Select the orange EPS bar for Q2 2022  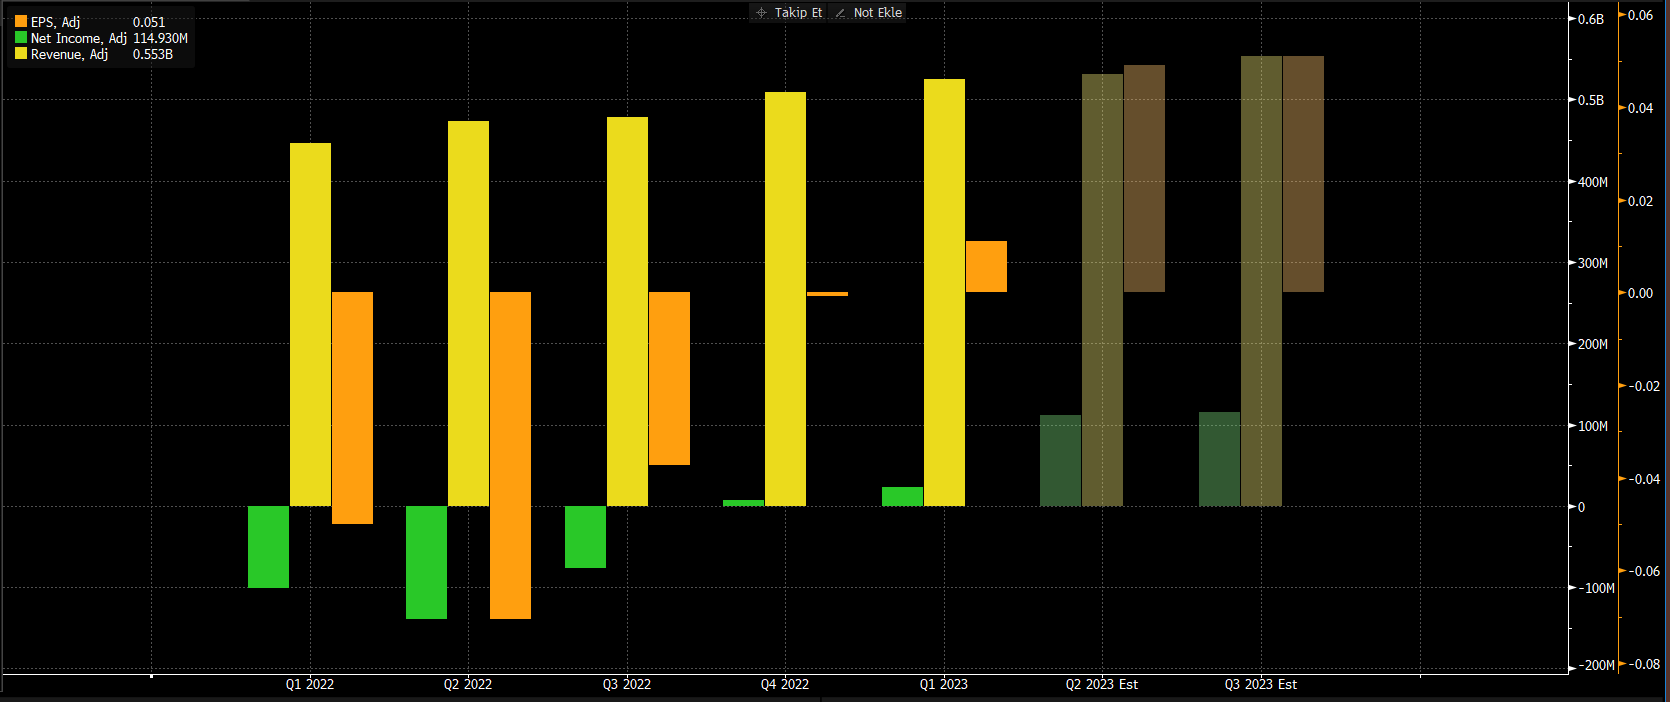pyautogui.click(x=510, y=455)
